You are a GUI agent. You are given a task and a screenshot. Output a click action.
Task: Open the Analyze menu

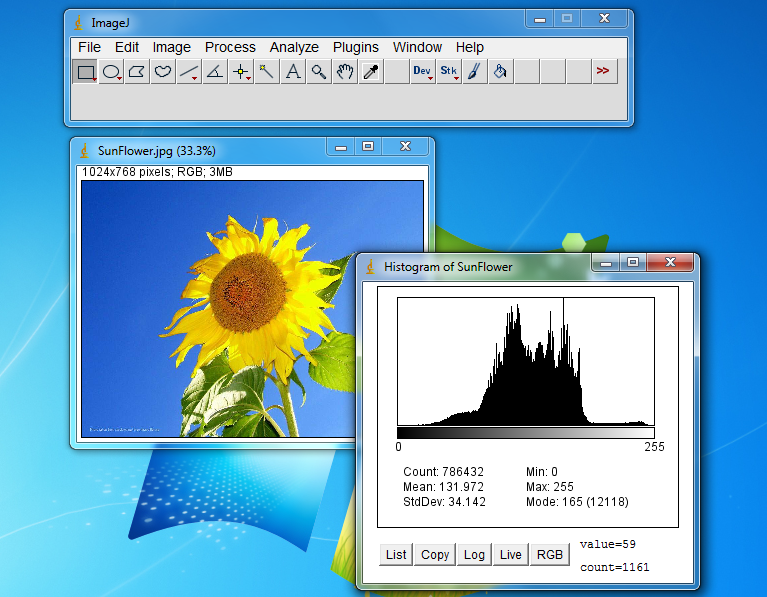tap(294, 47)
